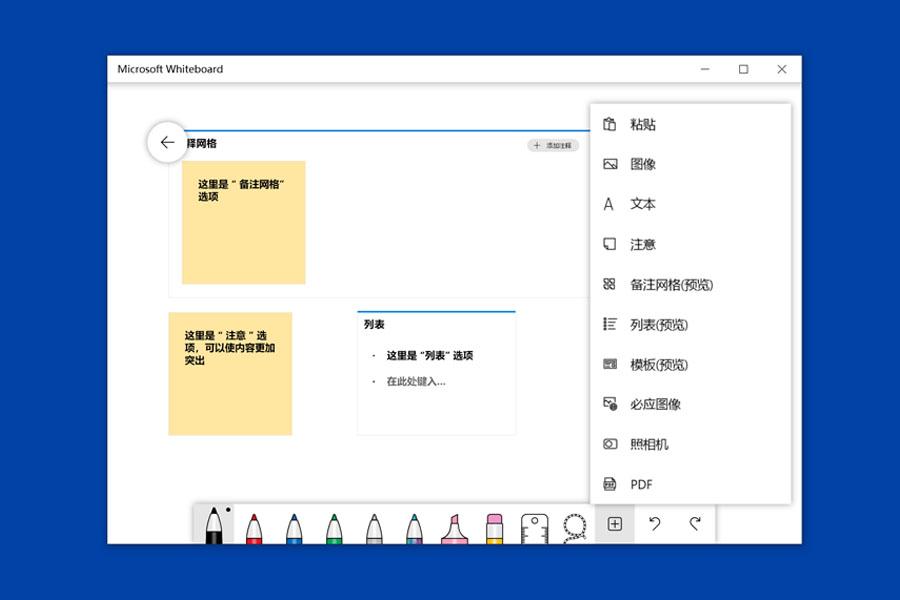The image size is (900, 600).
Task: Click the 列表 list title
Action: point(374,325)
